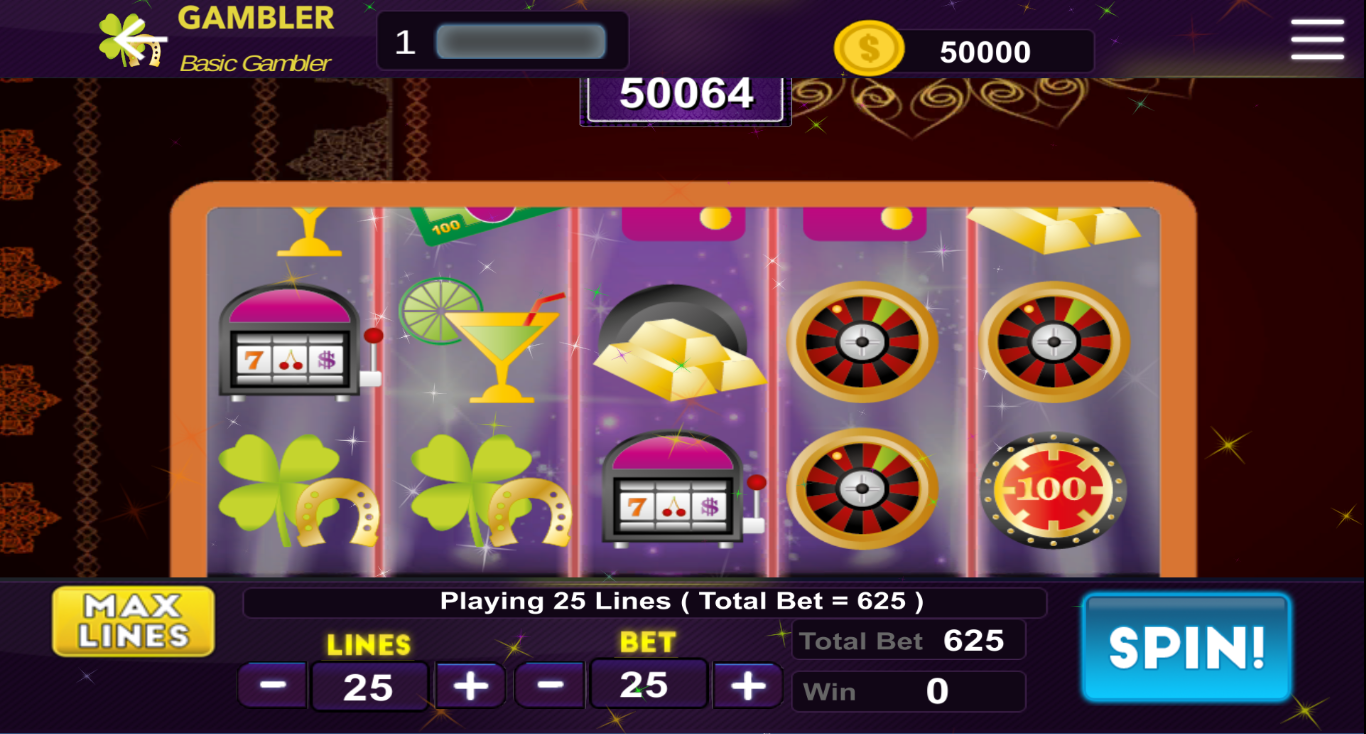Tap the back arrow icon
1366x734 pixels.
coord(139,41)
